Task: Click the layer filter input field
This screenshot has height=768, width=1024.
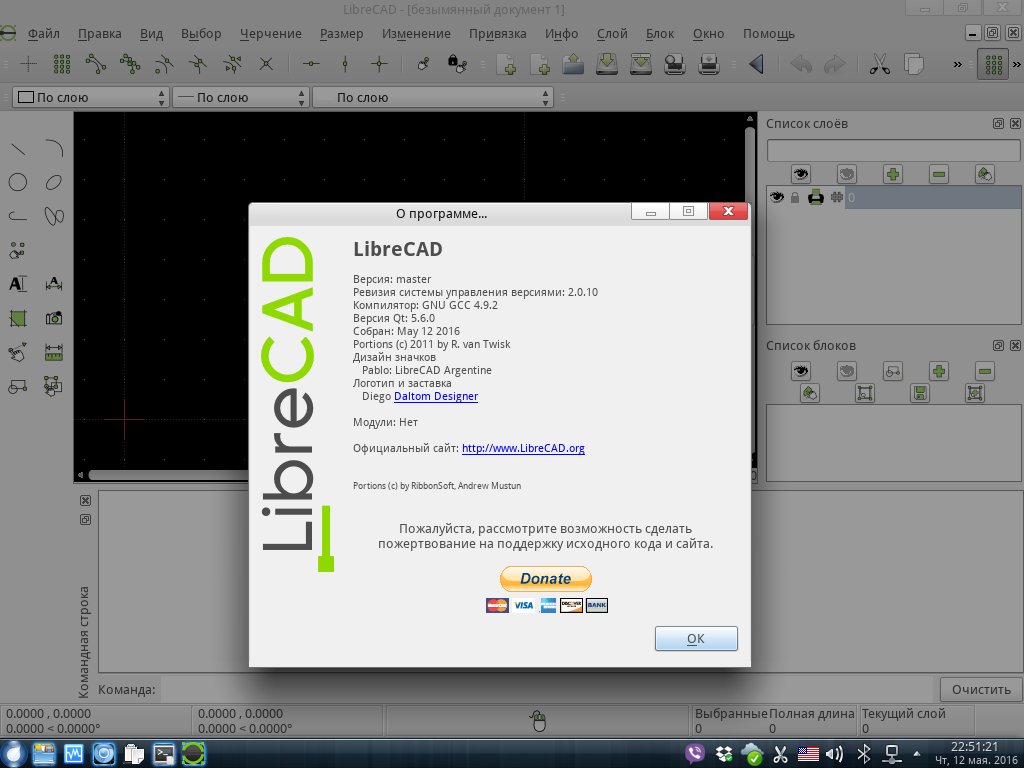Action: (x=893, y=150)
